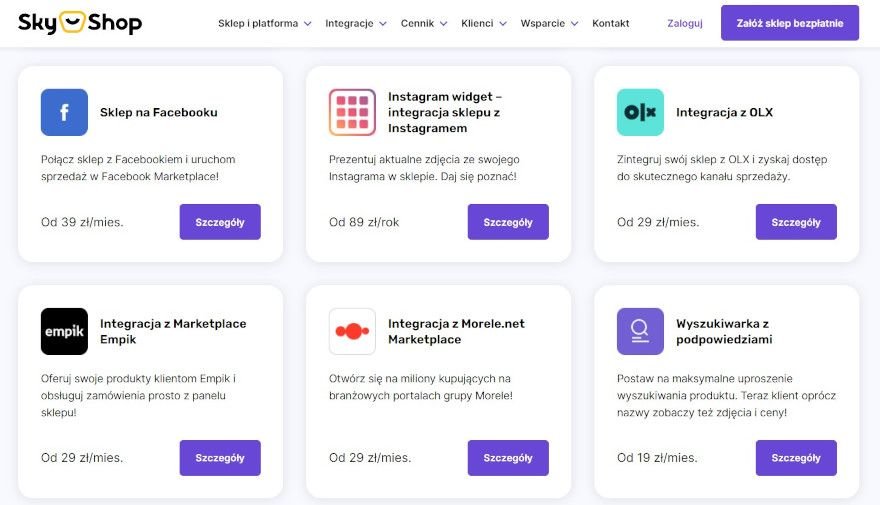
Task: Click the Instagram card description text
Action: tap(424, 168)
